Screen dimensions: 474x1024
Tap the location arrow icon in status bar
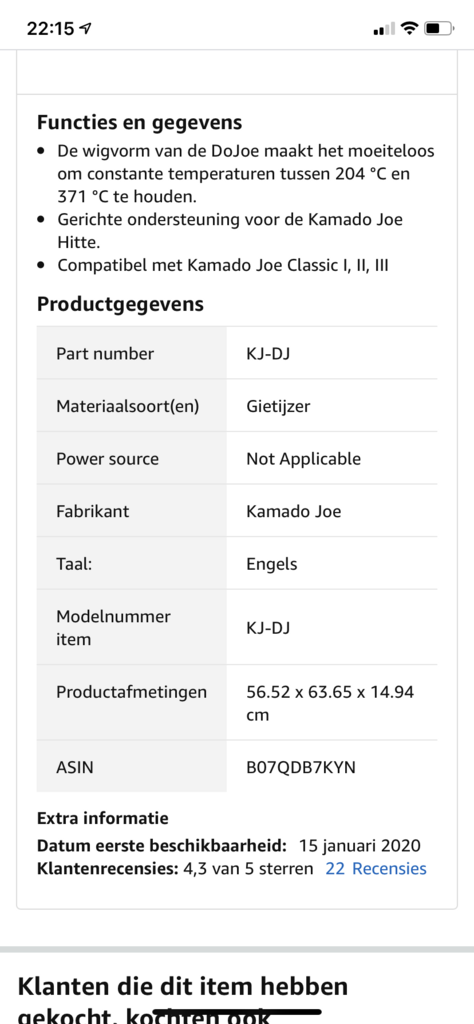click(x=86, y=28)
